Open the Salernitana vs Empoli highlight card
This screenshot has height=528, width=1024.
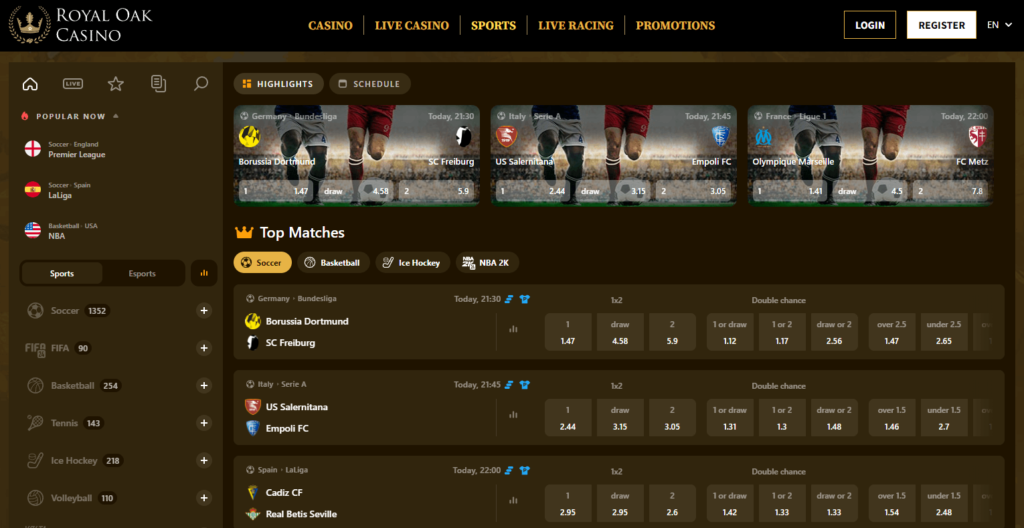click(x=614, y=156)
